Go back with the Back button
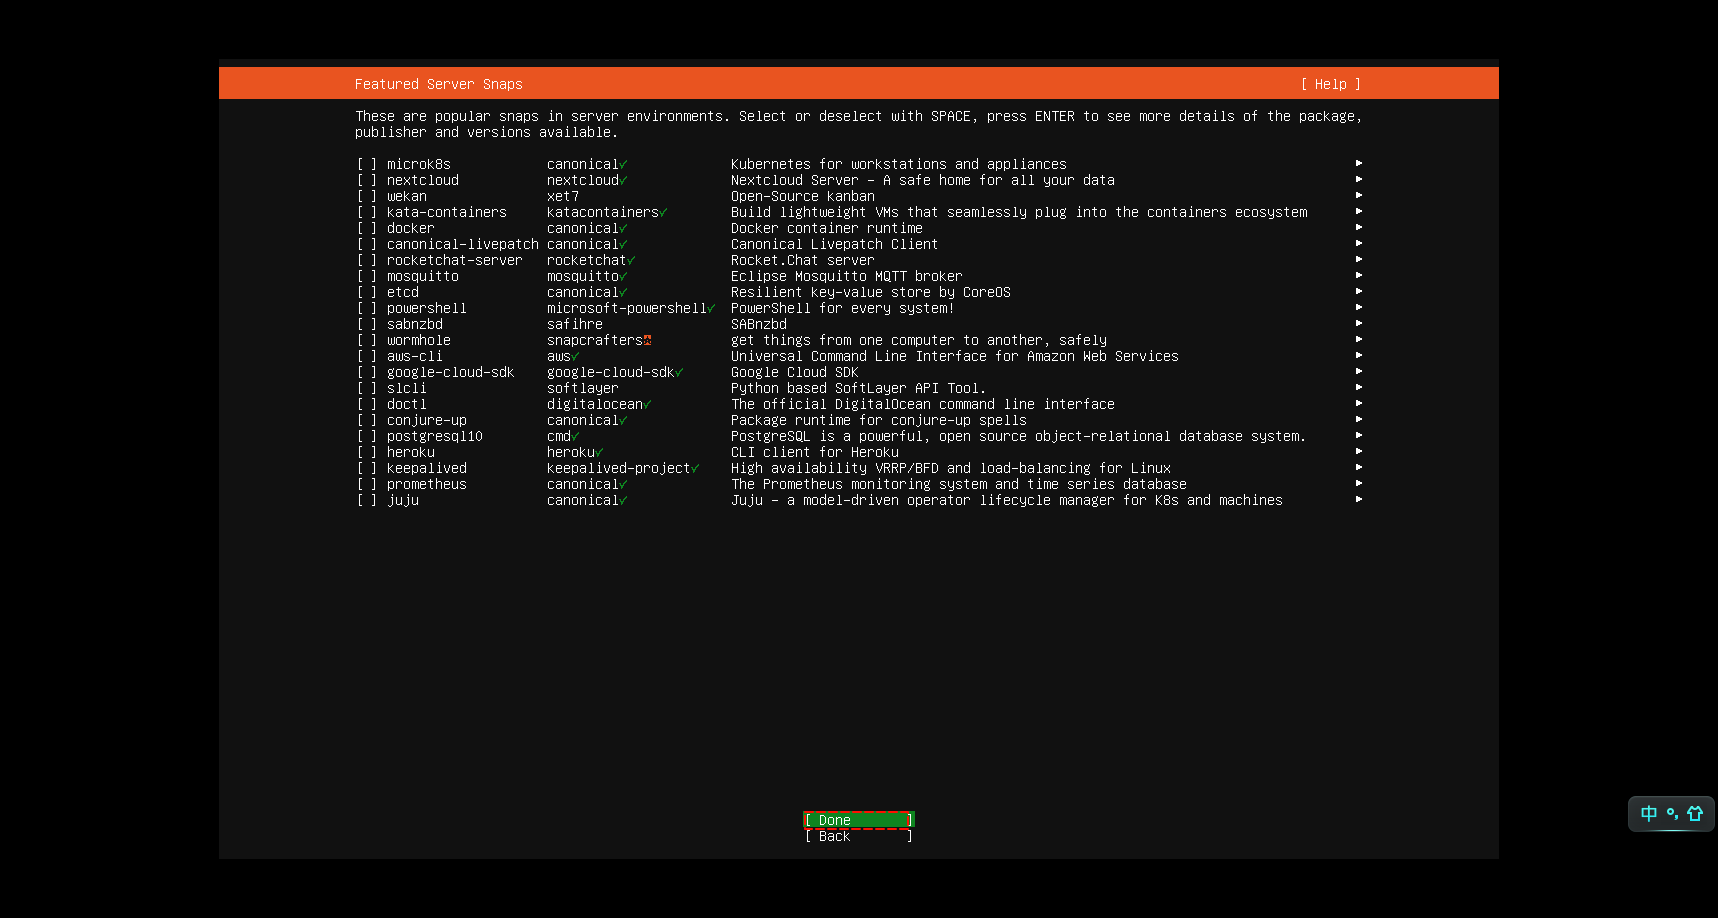 click(x=858, y=836)
